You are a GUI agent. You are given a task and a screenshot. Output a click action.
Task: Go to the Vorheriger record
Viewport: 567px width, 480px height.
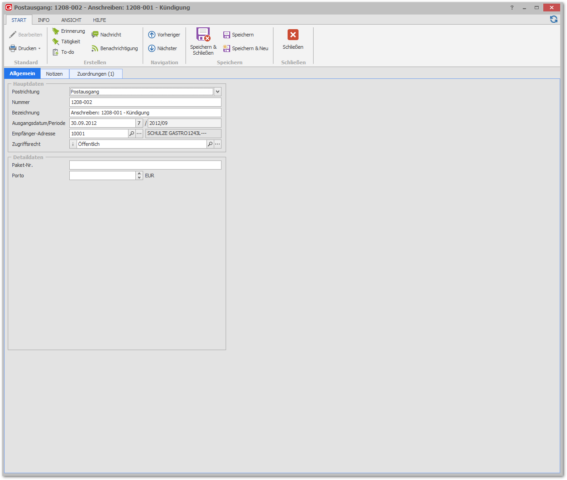[164, 35]
